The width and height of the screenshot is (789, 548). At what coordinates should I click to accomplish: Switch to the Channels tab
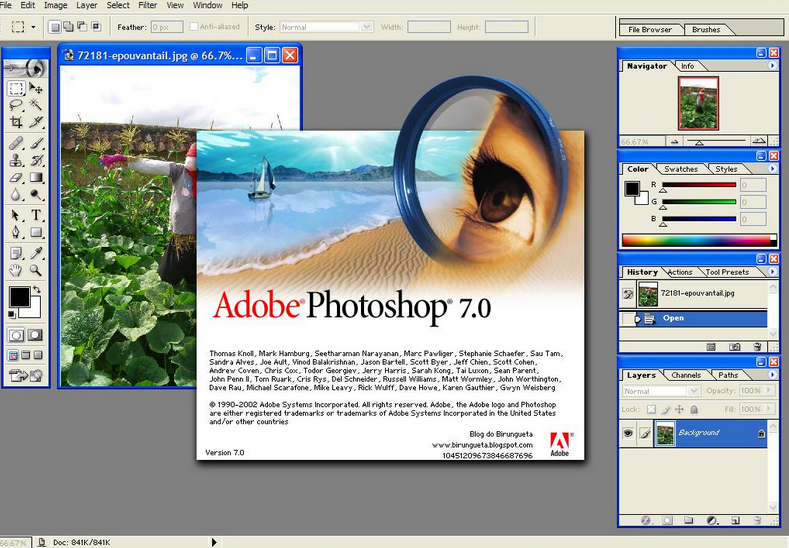(686, 375)
